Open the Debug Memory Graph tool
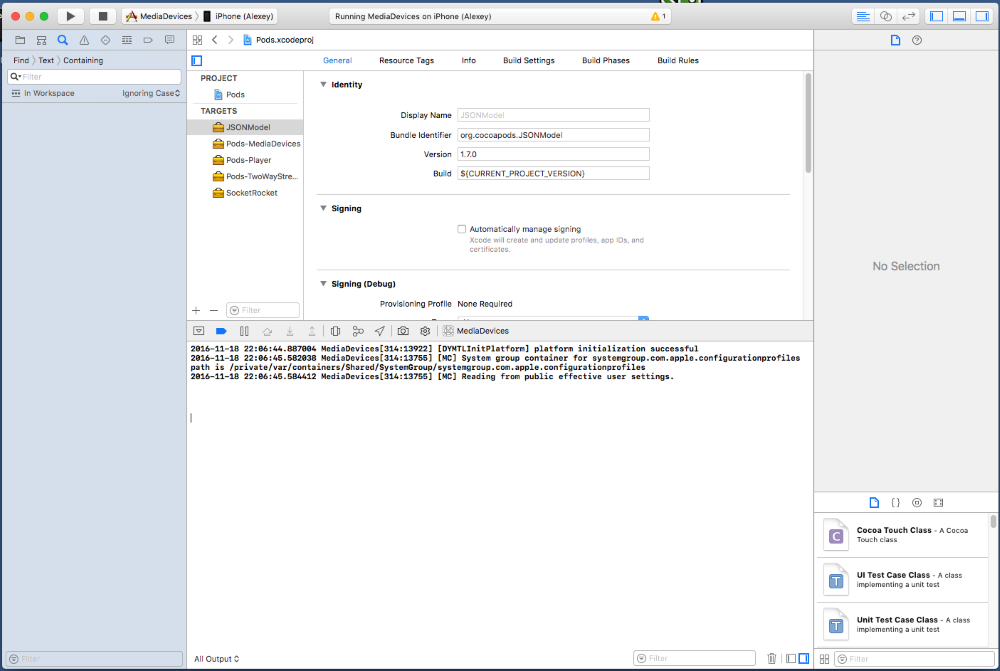The image size is (1000, 671). click(358, 331)
